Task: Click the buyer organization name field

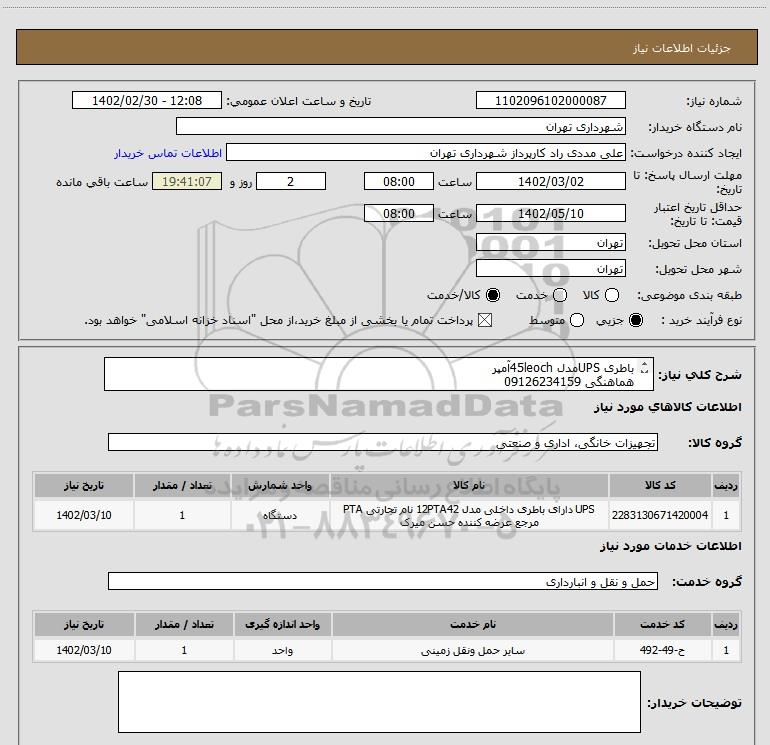Action: 401,126
